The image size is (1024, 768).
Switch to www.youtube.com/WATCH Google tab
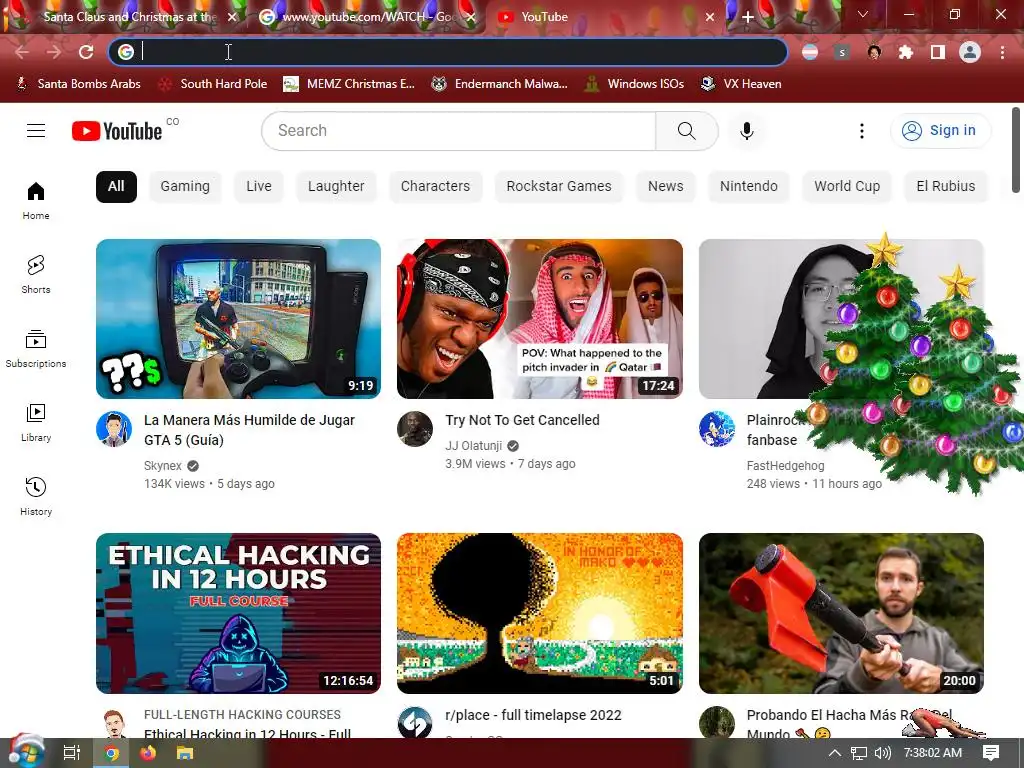click(x=368, y=17)
